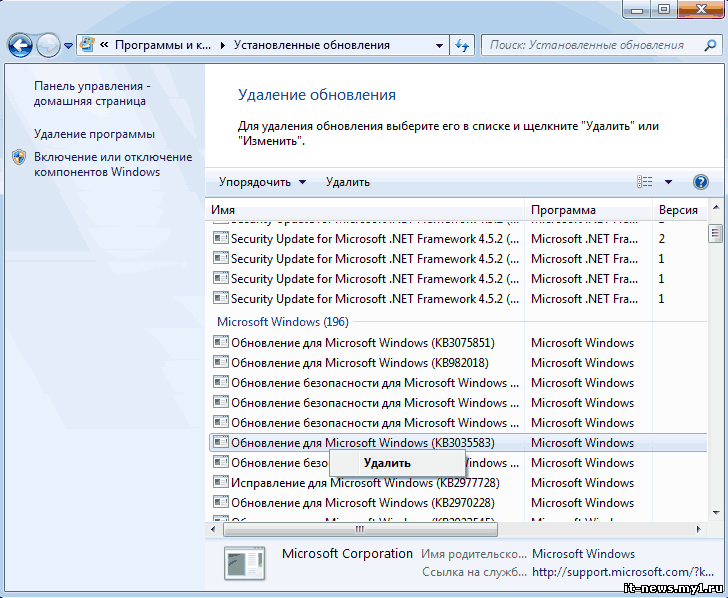728x598 pixels.
Task: Click the icon of update KB3035583
Action: (221, 442)
